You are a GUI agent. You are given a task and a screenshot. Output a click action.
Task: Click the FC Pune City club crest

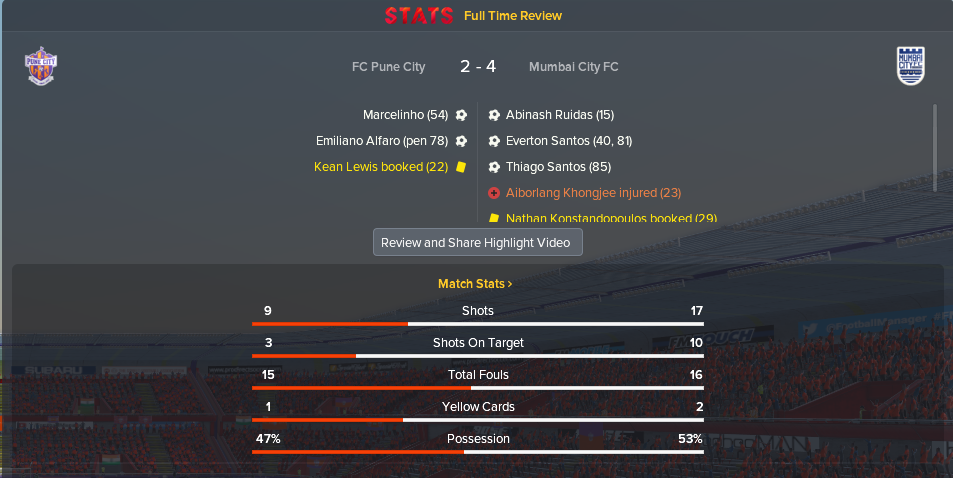coord(41,66)
